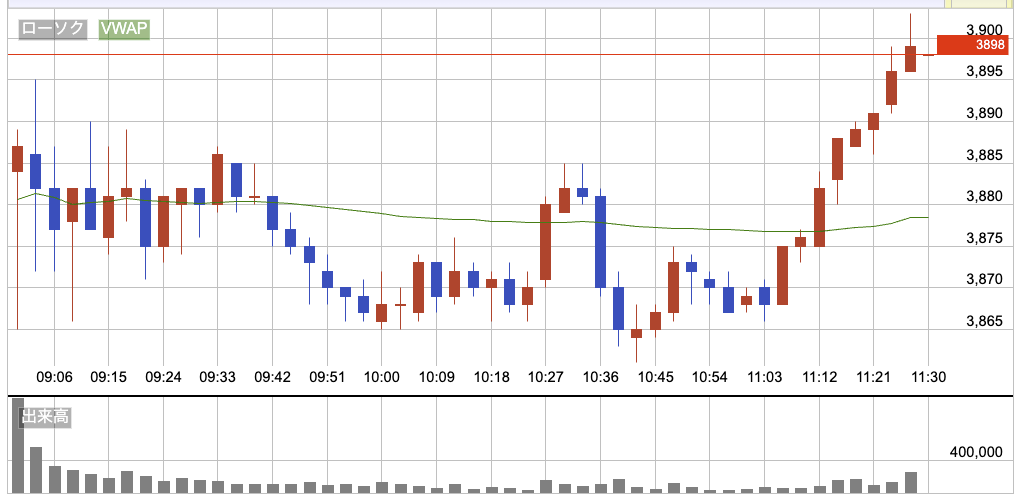This screenshot has width=1025, height=503.
Task: Select the 11:30 time axis label
Action: tap(929, 377)
